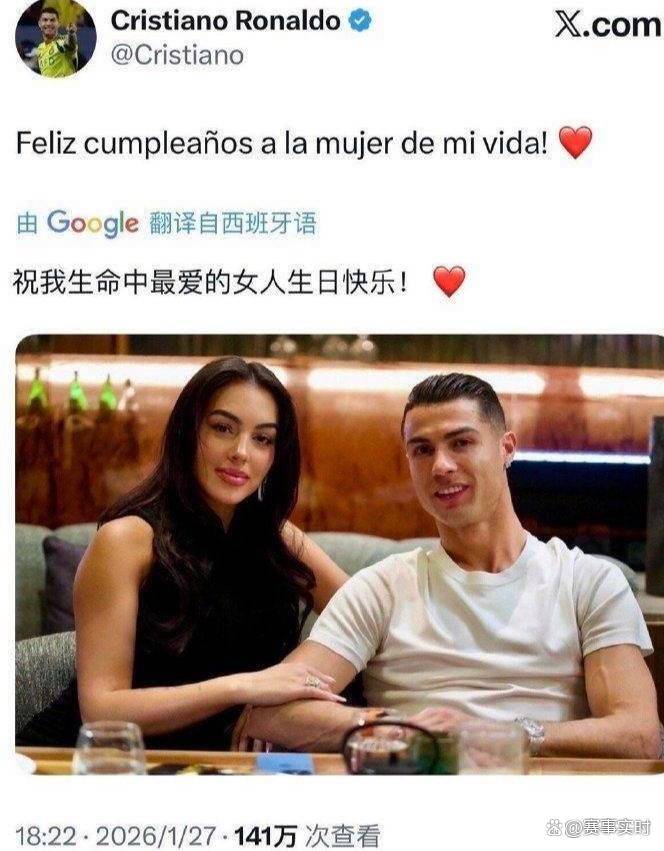The height and width of the screenshot is (851, 664).
Task: Open the attached couple photo
Action: pos(339,555)
